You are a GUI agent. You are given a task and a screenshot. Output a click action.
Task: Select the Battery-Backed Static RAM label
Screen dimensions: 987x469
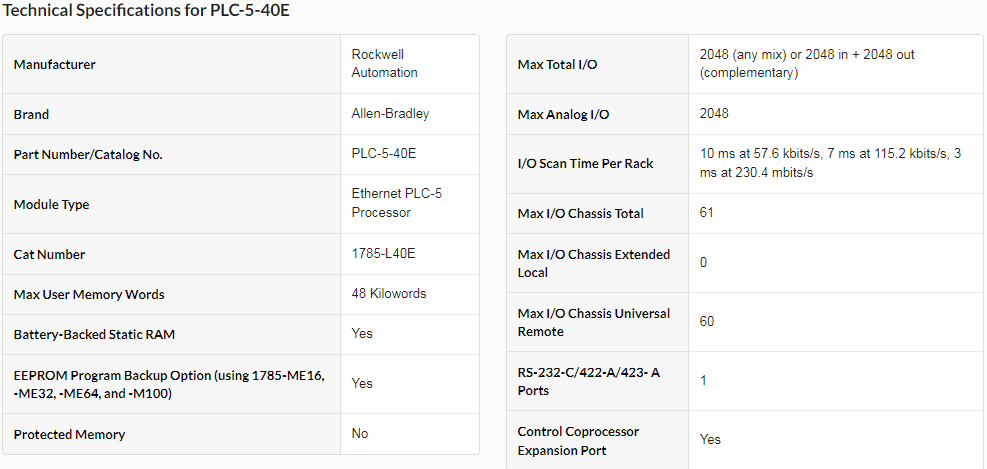(94, 335)
